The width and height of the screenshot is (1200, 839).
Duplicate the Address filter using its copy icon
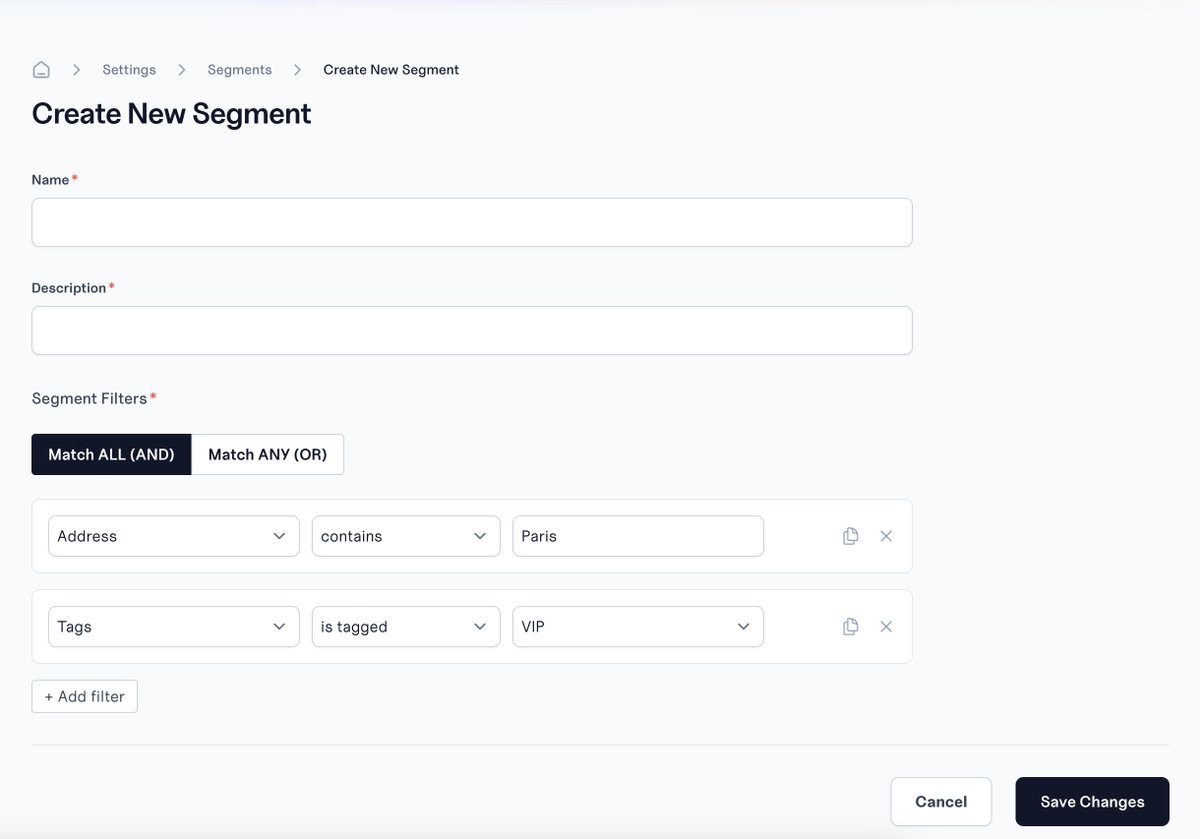(x=850, y=535)
